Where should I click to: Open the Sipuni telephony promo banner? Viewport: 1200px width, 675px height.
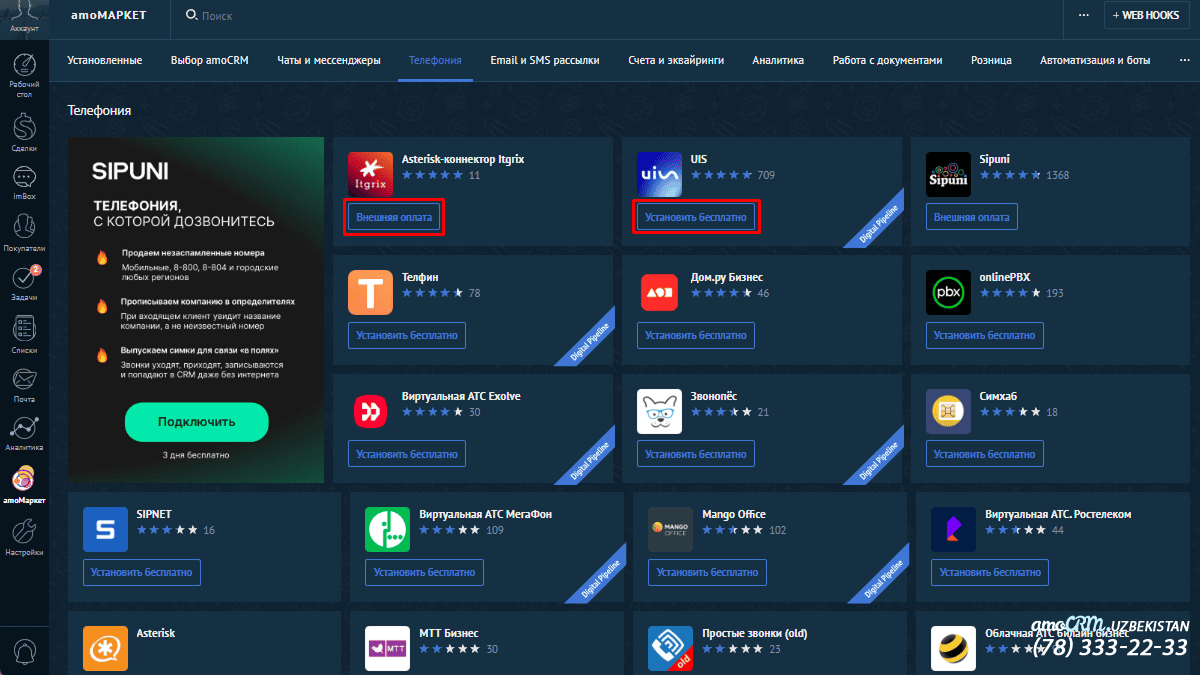click(196, 310)
